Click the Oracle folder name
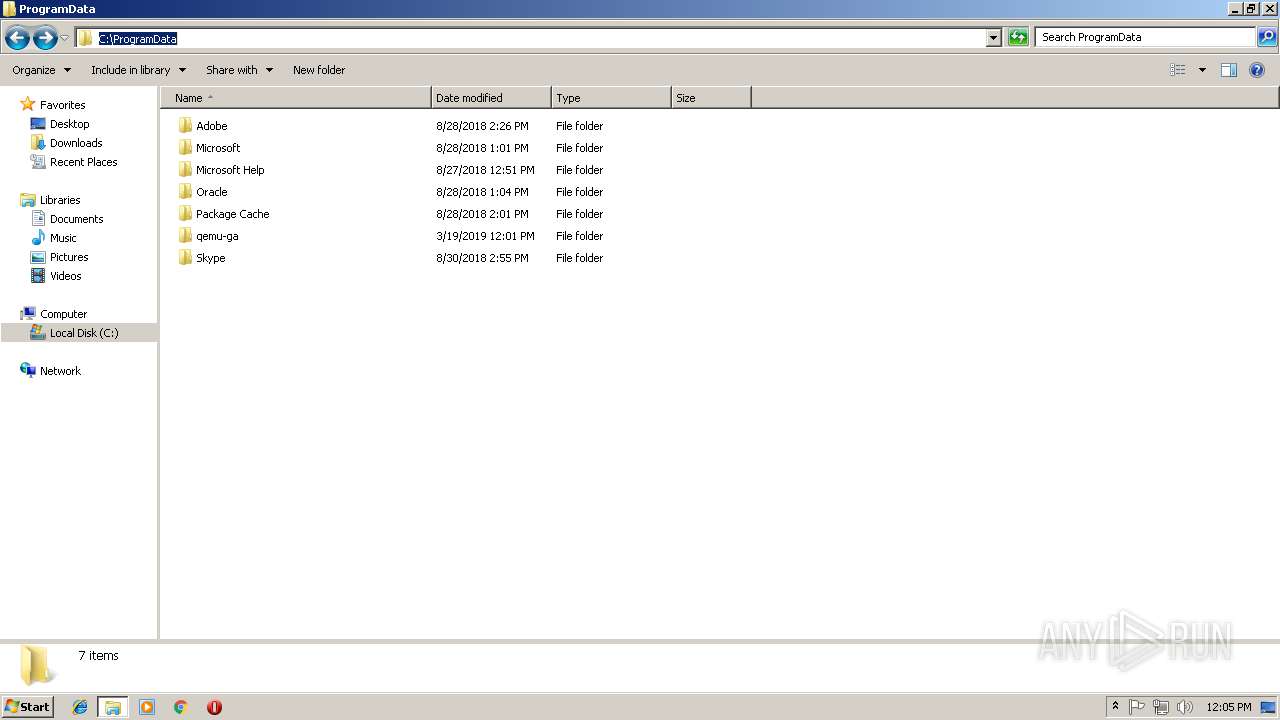The height and width of the screenshot is (720, 1280). (x=212, y=192)
